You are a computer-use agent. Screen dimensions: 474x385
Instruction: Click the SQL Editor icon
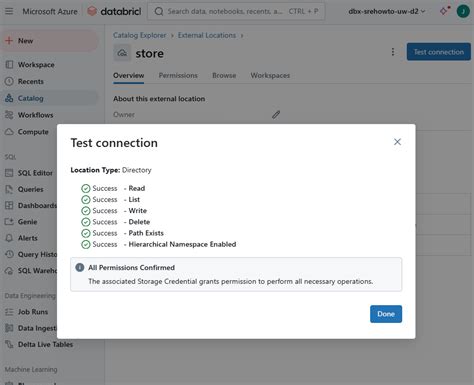click(x=9, y=173)
